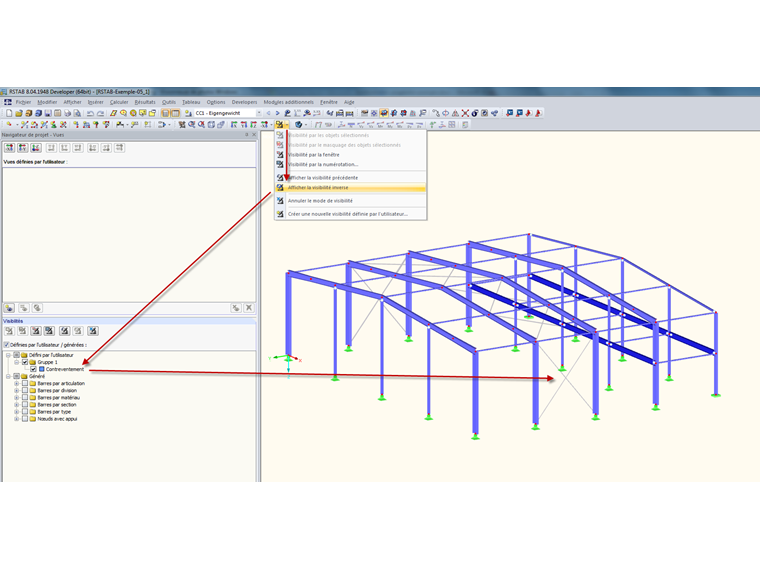This screenshot has height=570, width=760.
Task: Open the Modifier menu
Action: [47, 102]
